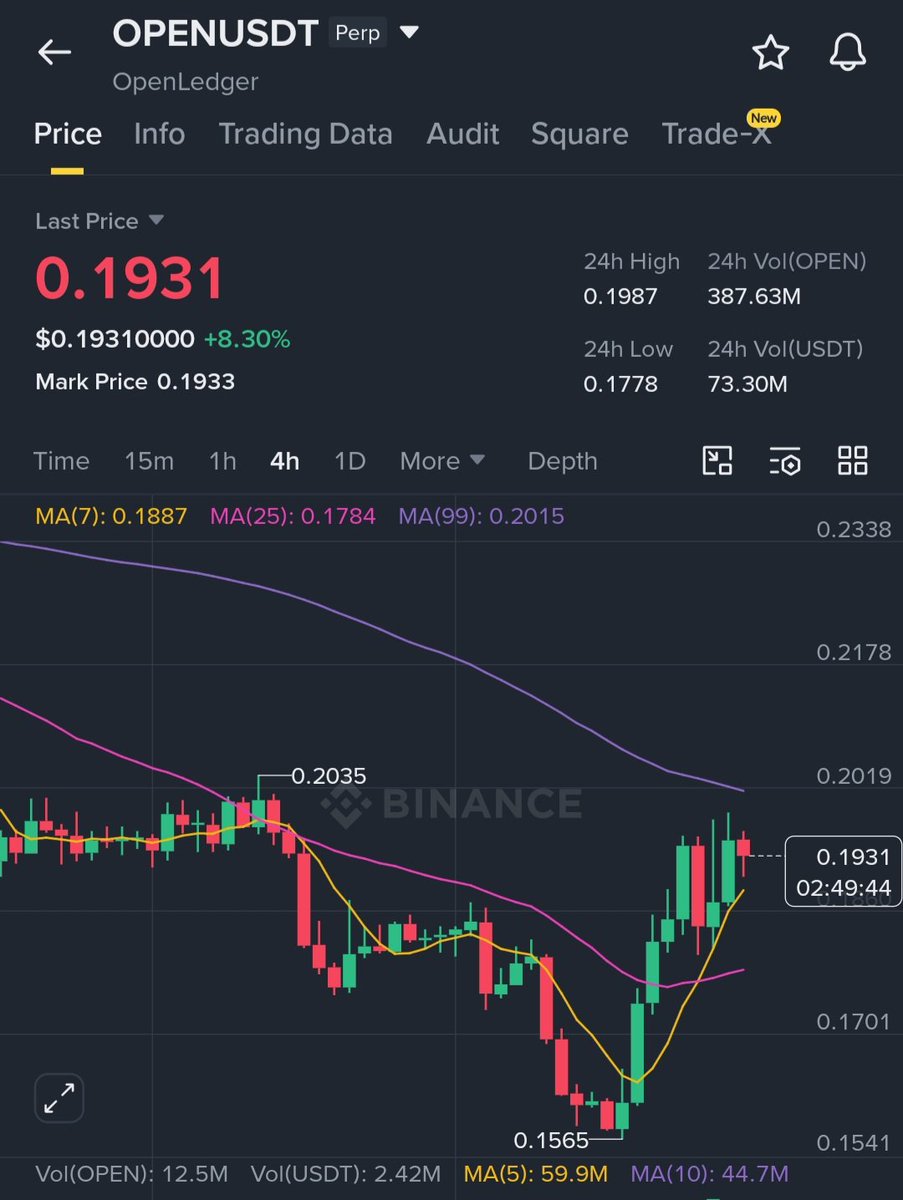The width and height of the screenshot is (903, 1200).
Task: Open the Audit tab
Action: point(462,134)
